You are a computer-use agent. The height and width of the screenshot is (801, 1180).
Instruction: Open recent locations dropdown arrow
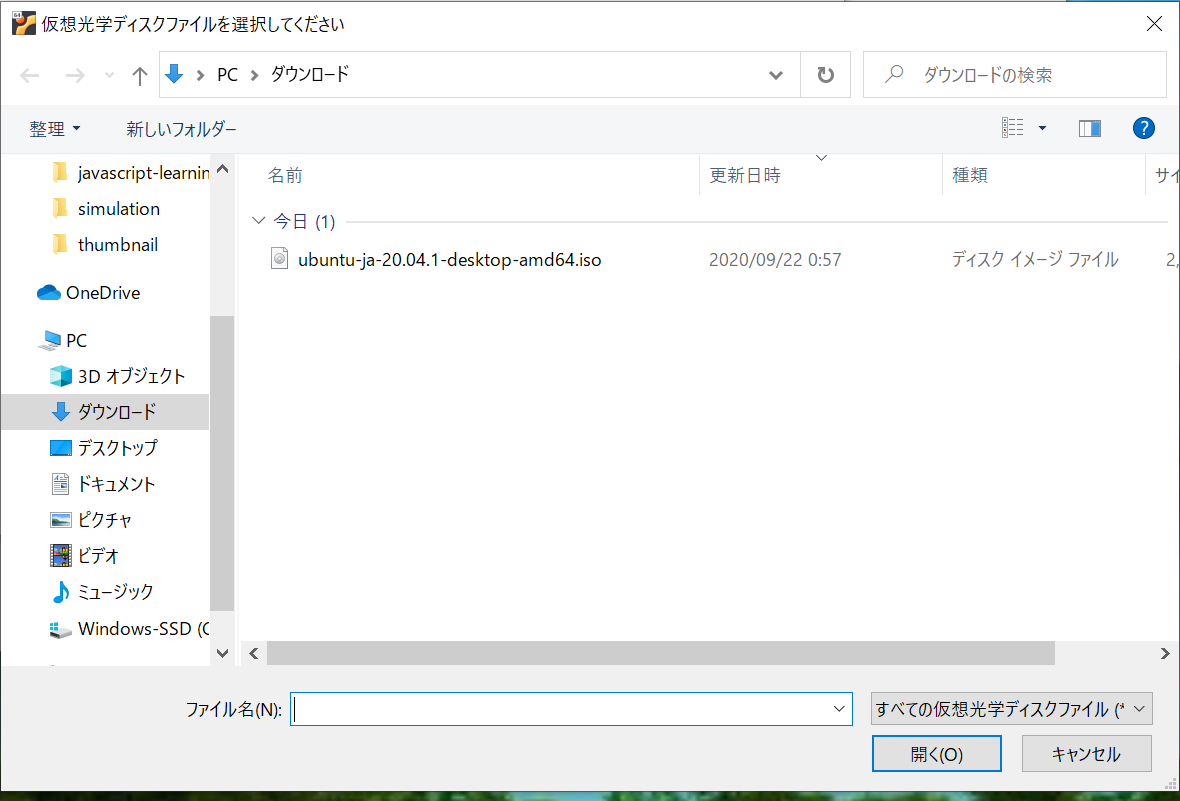tap(110, 75)
